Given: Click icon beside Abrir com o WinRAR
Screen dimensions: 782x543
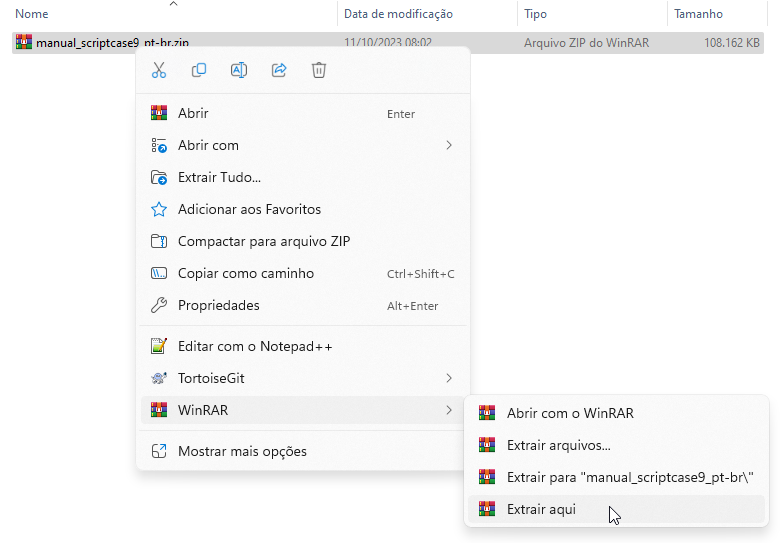Looking at the screenshot, I should tap(487, 413).
